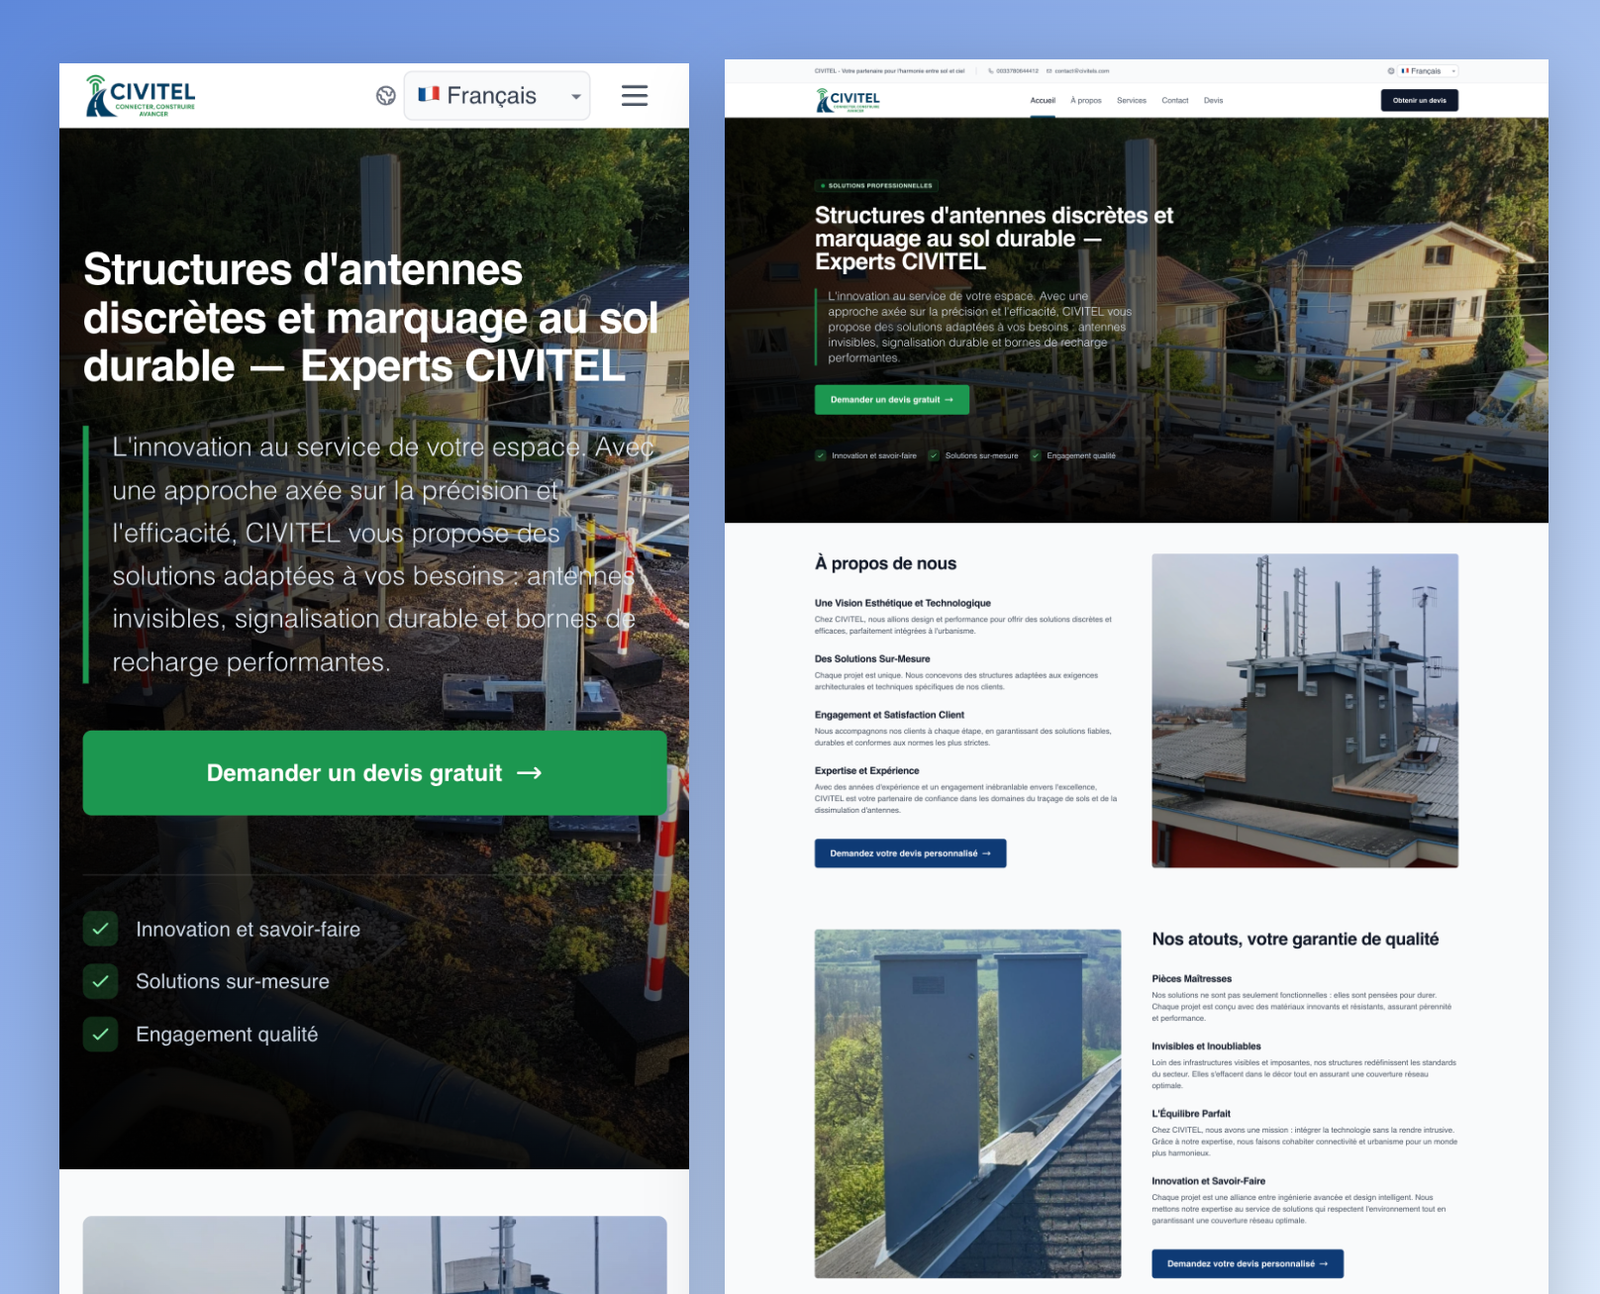Open the hamburger menu in mobile view
Screen dimensions: 1600x1294
634,96
